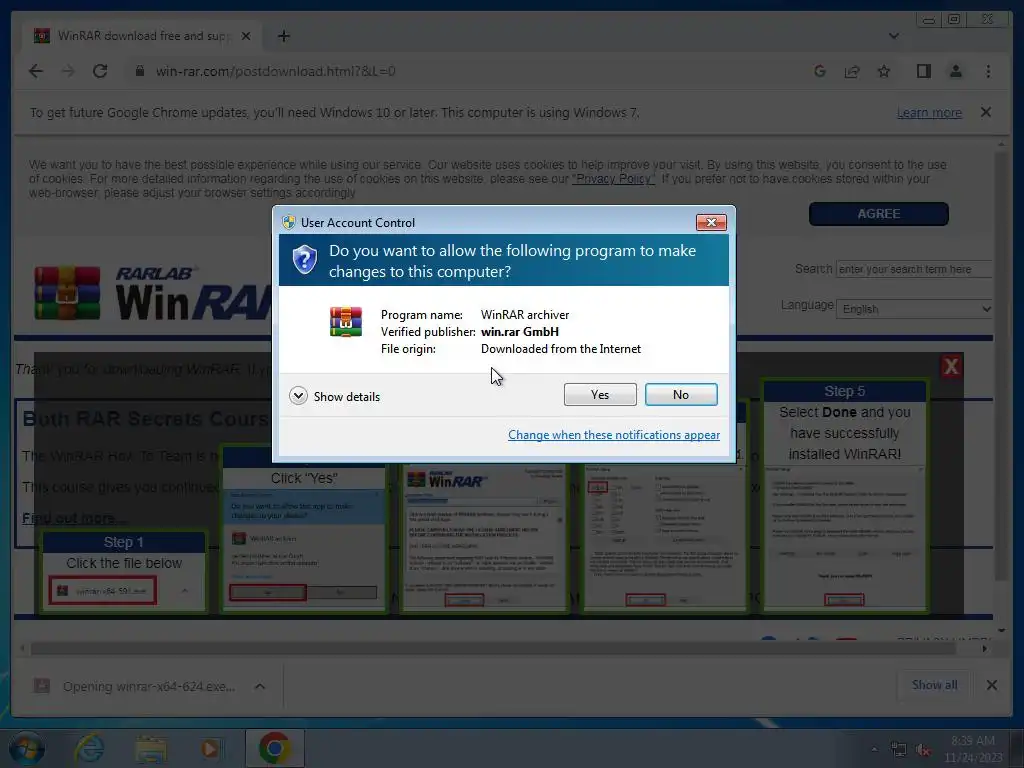Open Chrome three-dot menu
The height and width of the screenshot is (768, 1024).
[x=988, y=71]
